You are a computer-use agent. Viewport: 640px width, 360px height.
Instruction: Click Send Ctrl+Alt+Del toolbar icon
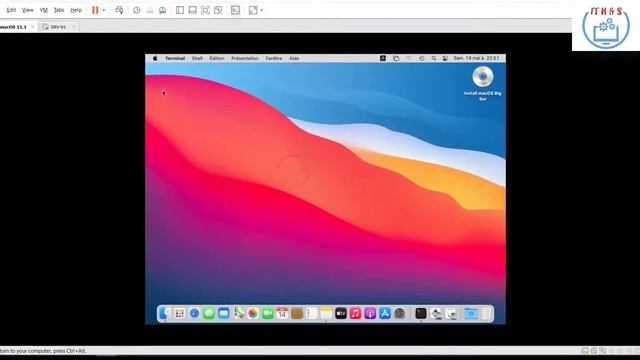pyautogui.click(x=119, y=10)
